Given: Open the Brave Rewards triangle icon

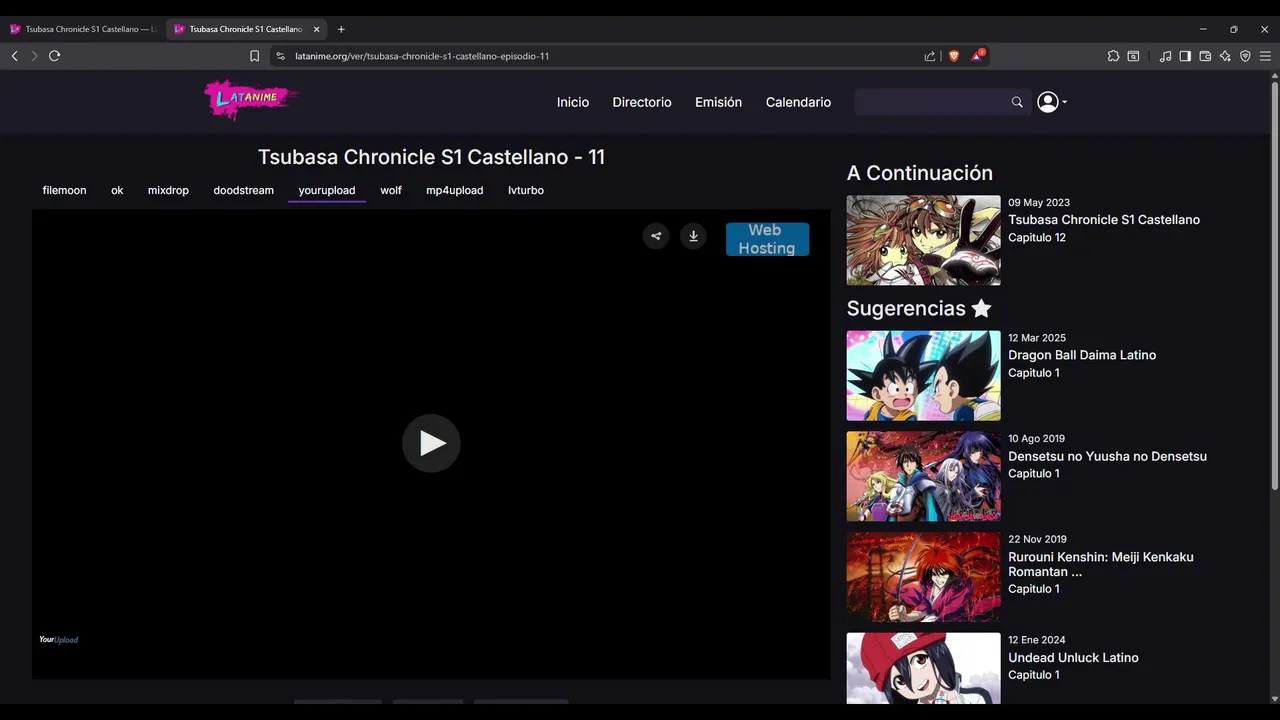Looking at the screenshot, I should point(978,56).
